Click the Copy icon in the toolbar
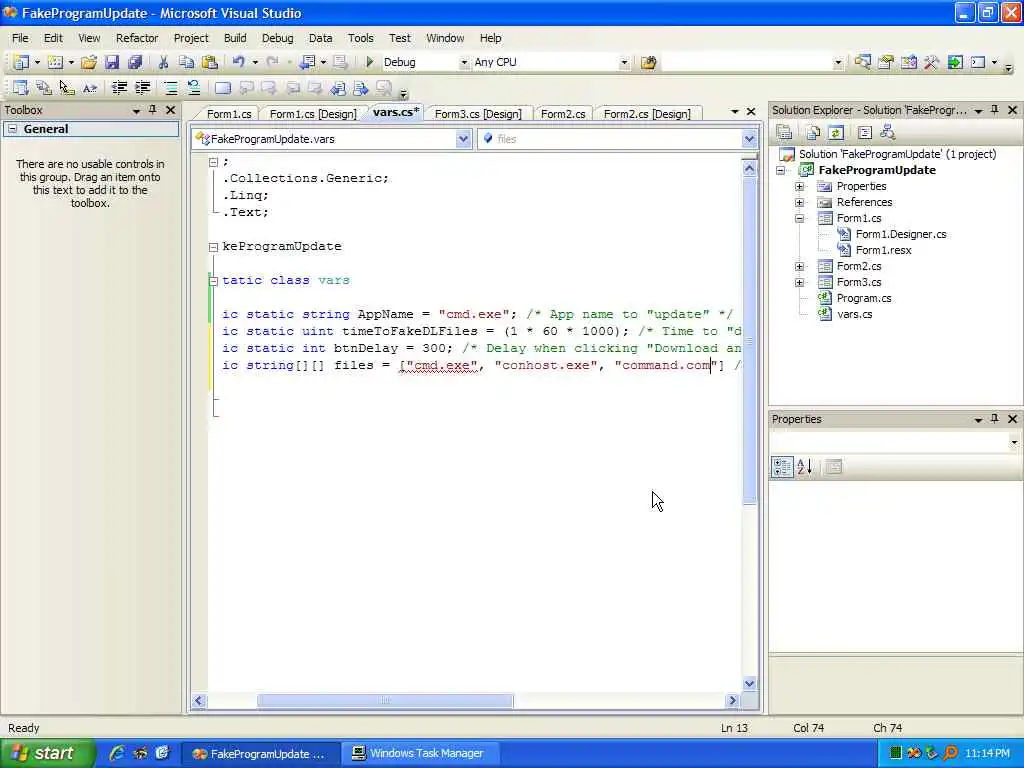Image resolution: width=1024 pixels, height=768 pixels. coord(186,62)
